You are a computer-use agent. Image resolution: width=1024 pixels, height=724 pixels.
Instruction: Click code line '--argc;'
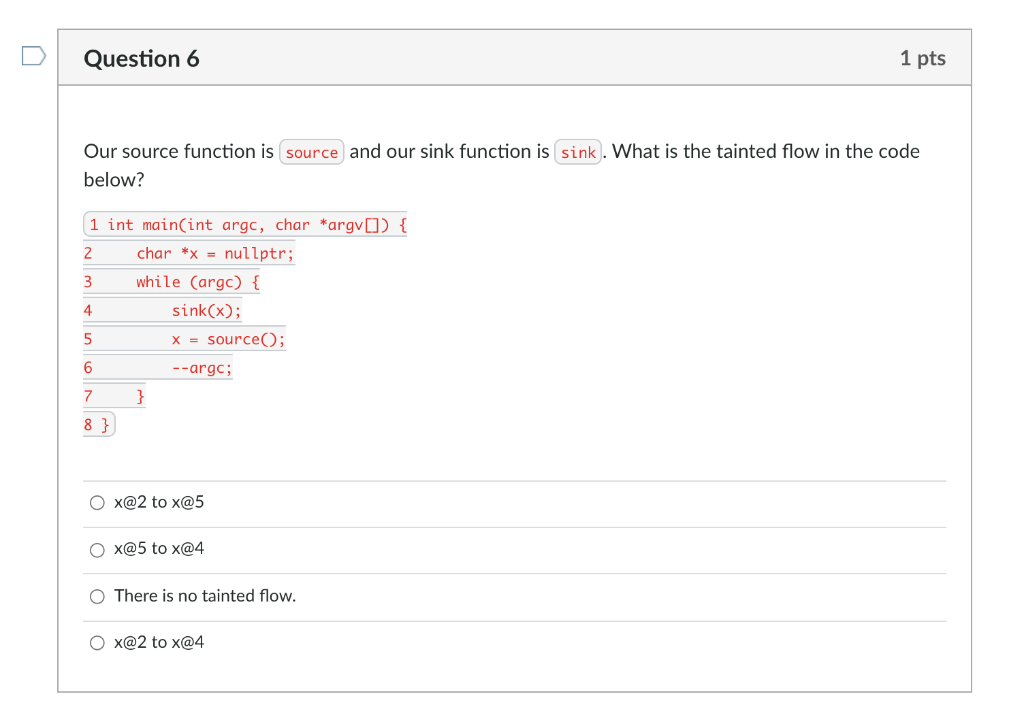pyautogui.click(x=157, y=368)
